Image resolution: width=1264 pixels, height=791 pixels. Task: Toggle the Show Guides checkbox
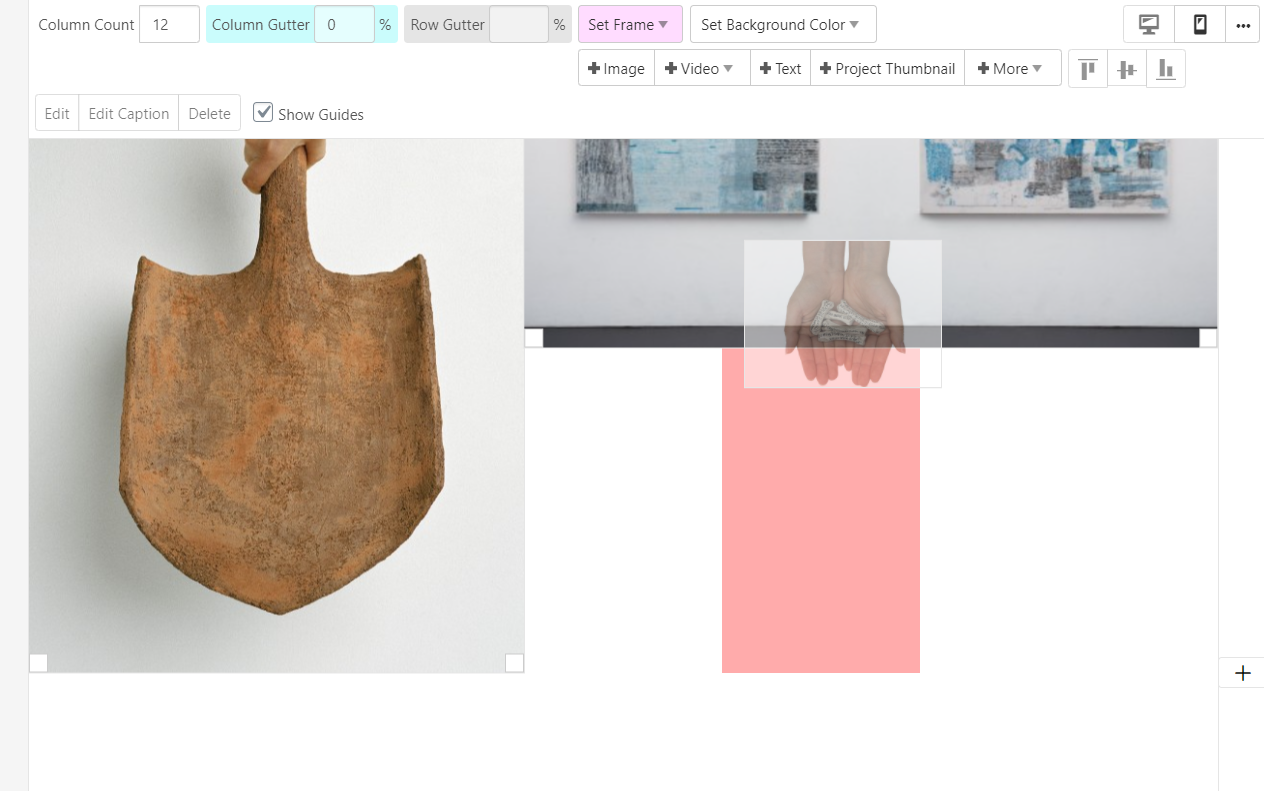tap(263, 112)
